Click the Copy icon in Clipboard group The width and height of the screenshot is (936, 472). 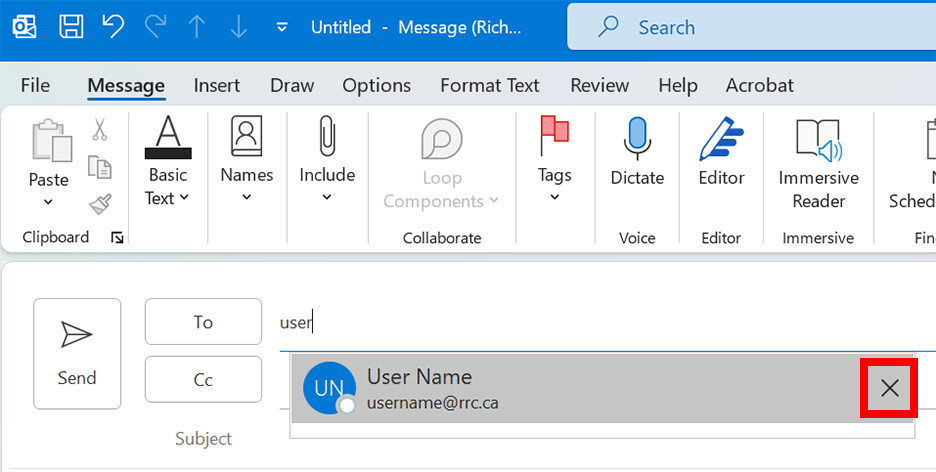(100, 166)
